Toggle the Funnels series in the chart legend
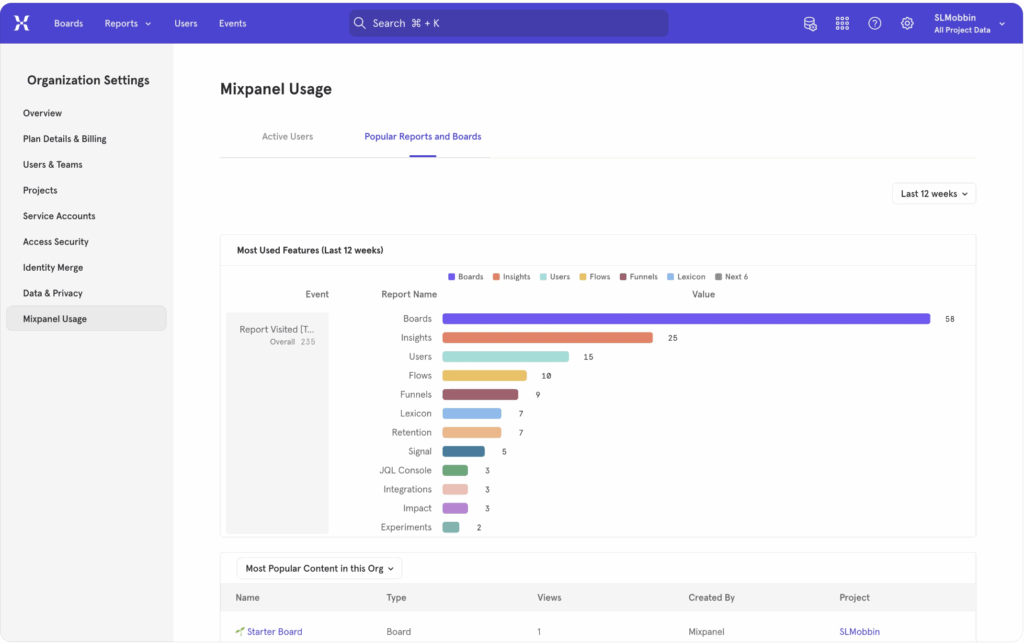The image size is (1024, 644). click(x=638, y=276)
